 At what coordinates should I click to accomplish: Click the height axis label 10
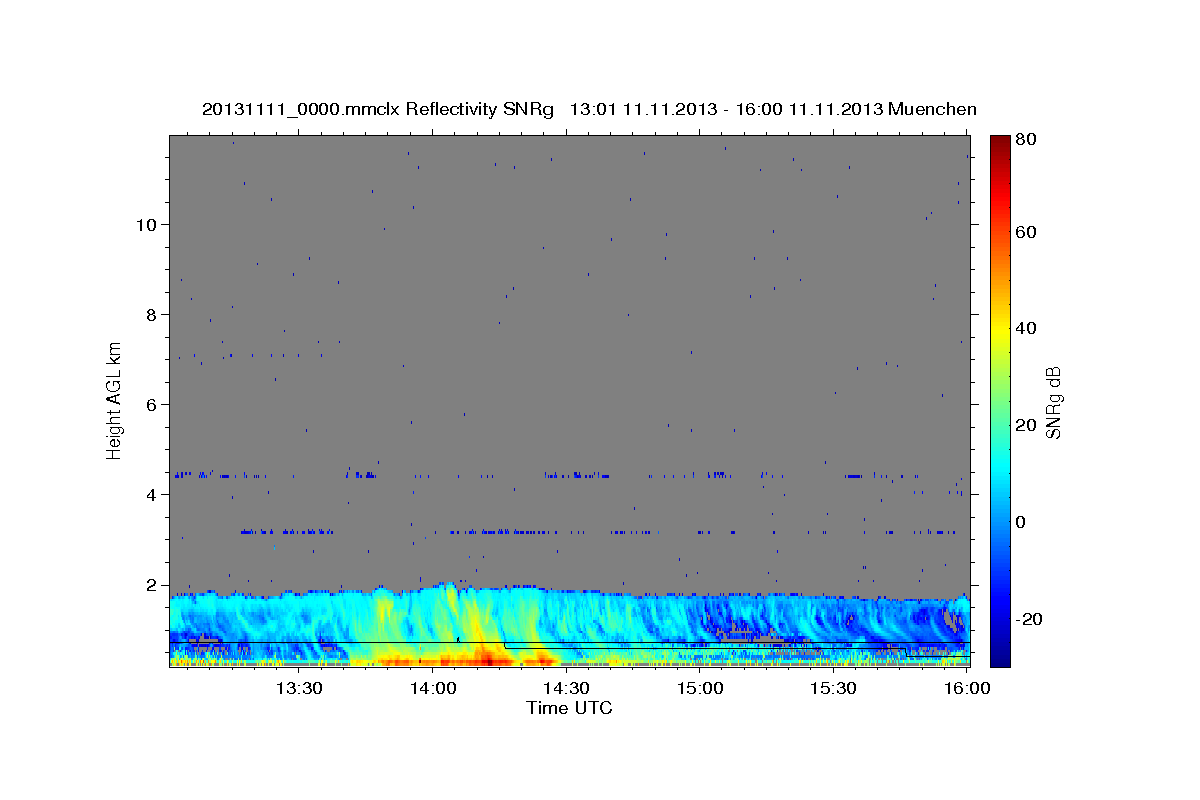tap(146, 224)
